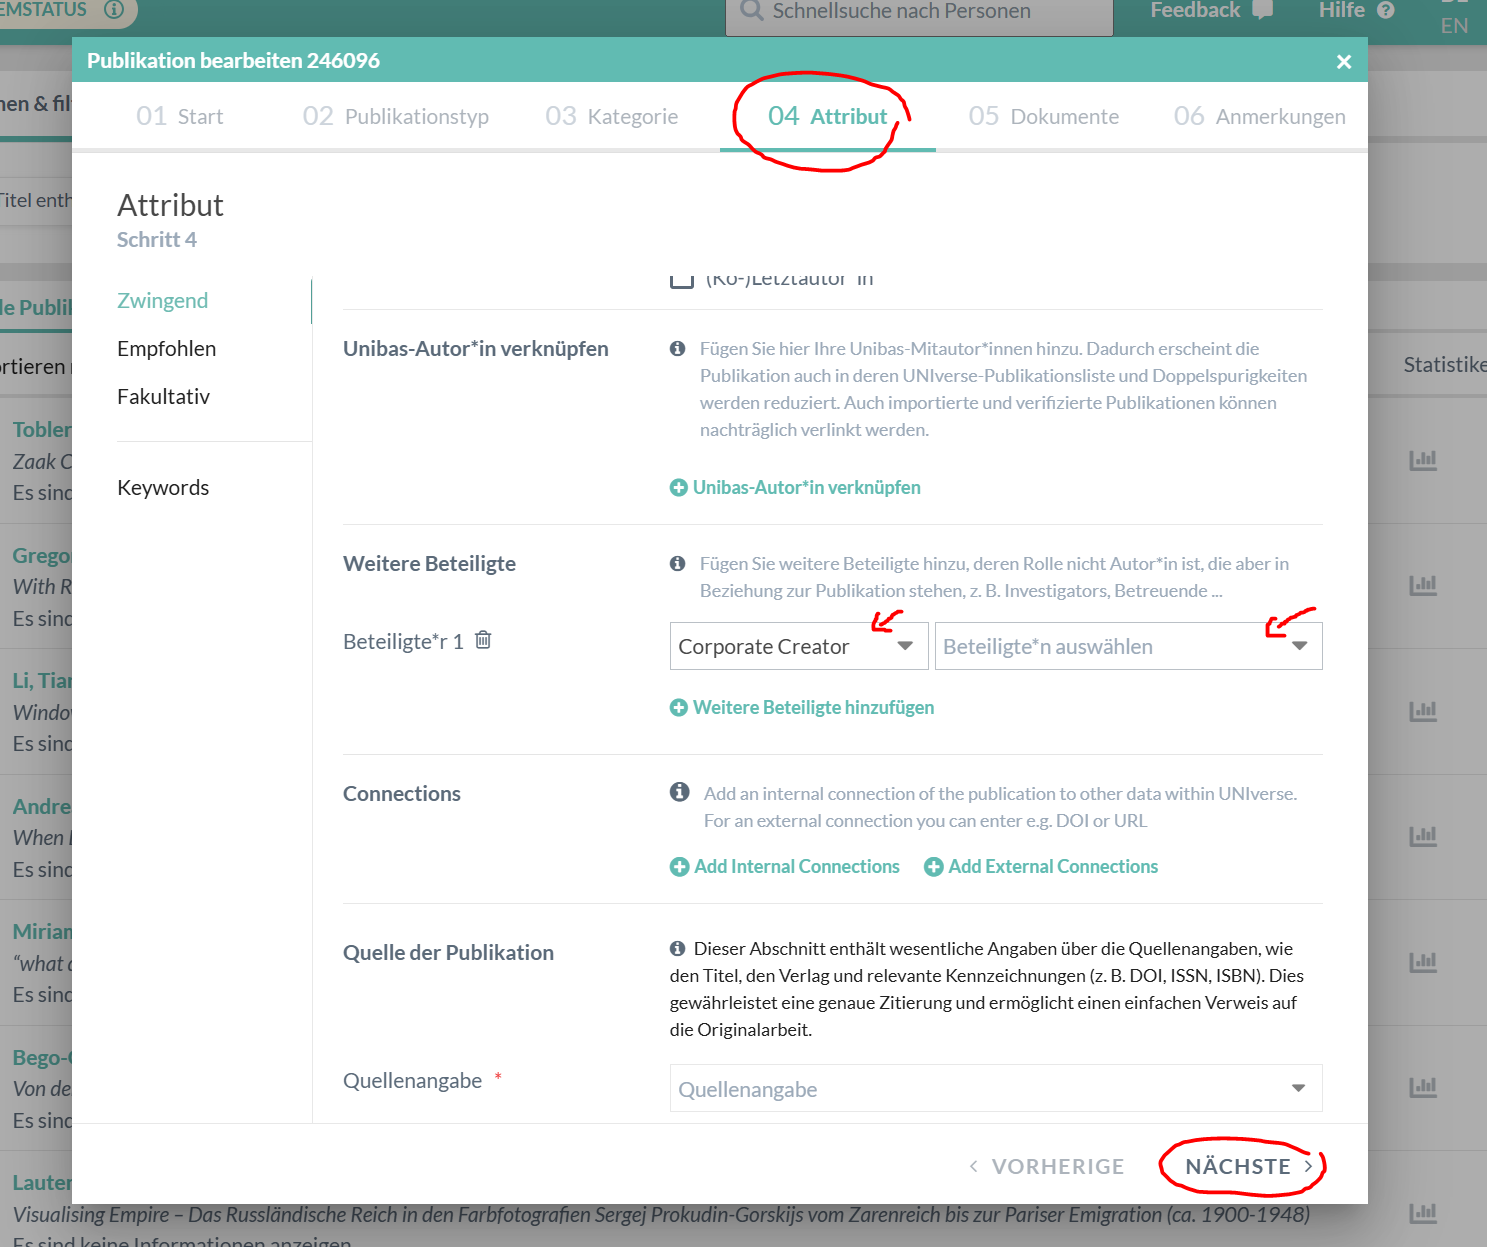Click the Hilfe question mark icon
Viewport: 1487px width, 1247px height.
pyautogui.click(x=1385, y=11)
